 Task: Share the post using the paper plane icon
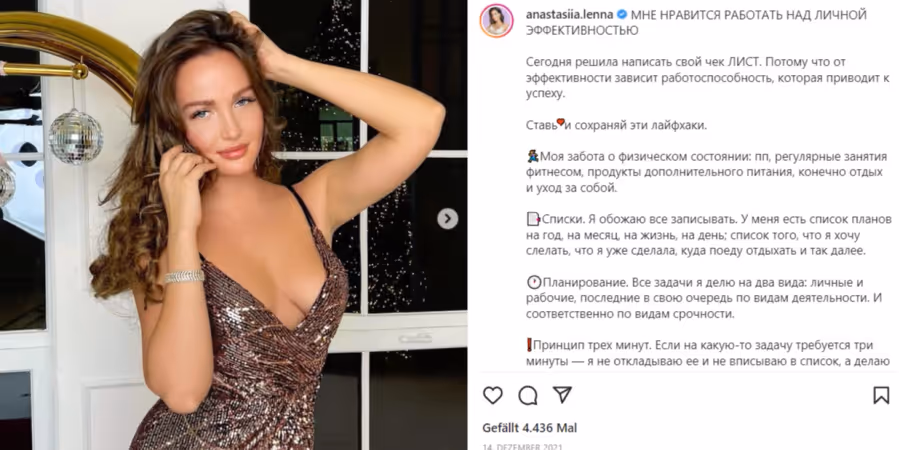coord(562,394)
